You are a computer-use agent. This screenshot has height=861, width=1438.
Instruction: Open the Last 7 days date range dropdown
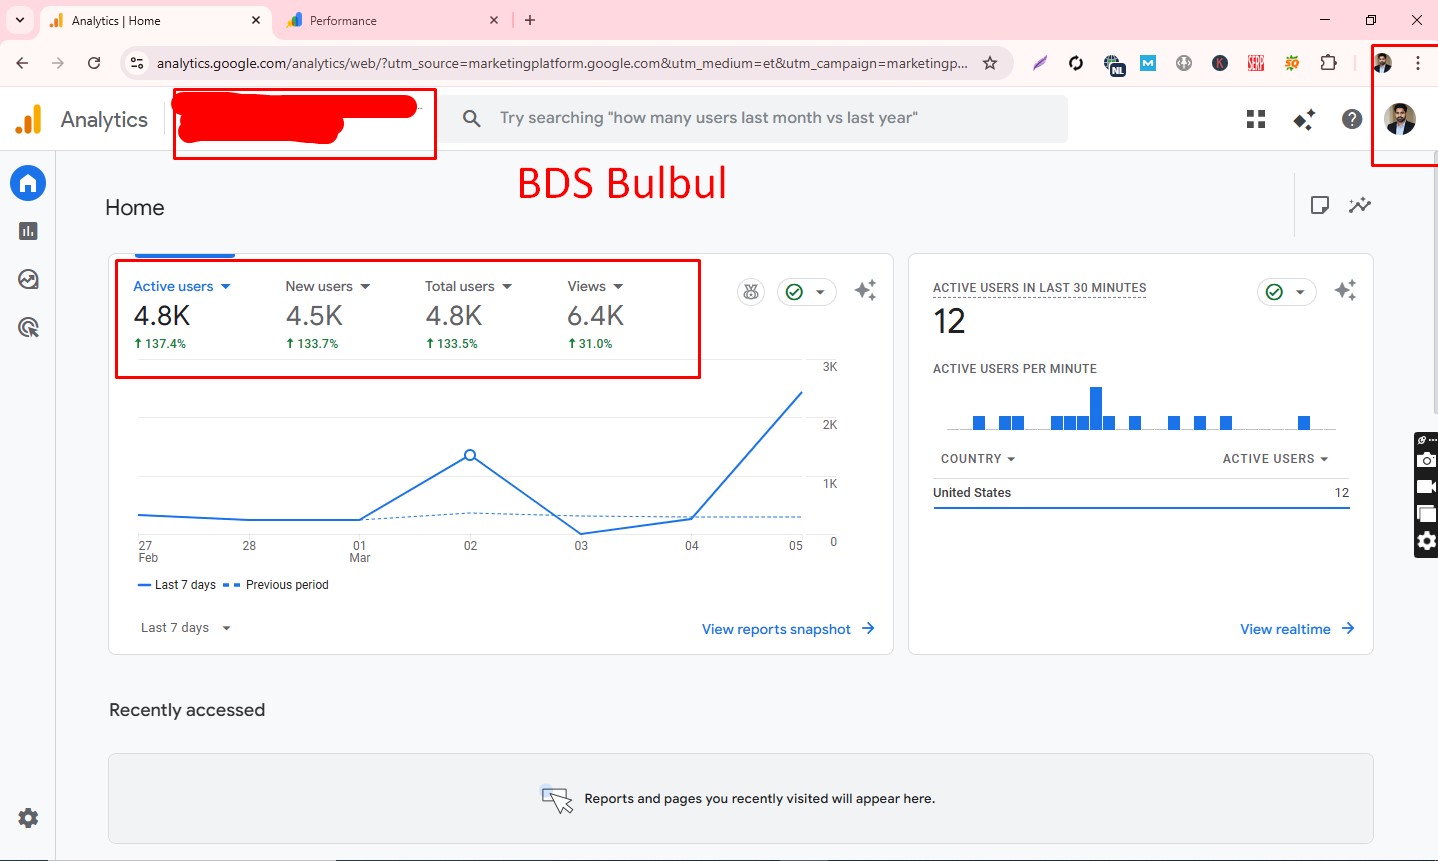[x=185, y=628]
